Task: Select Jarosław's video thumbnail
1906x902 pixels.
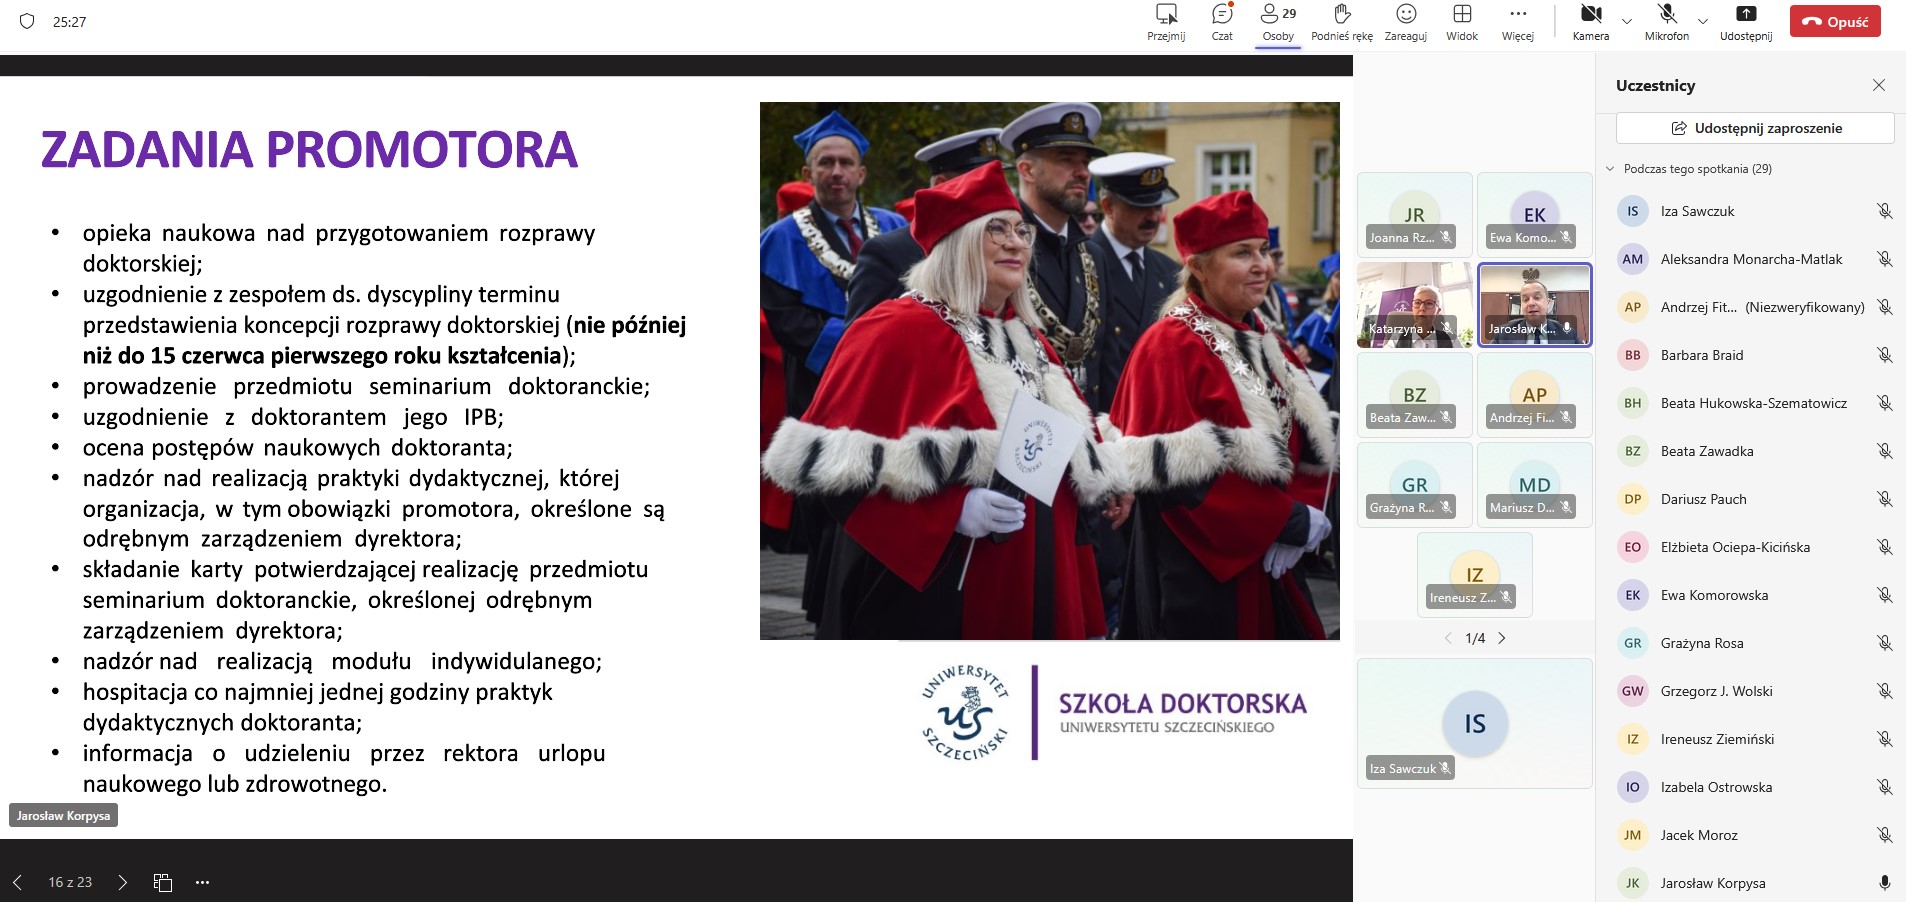Action: click(x=1534, y=305)
